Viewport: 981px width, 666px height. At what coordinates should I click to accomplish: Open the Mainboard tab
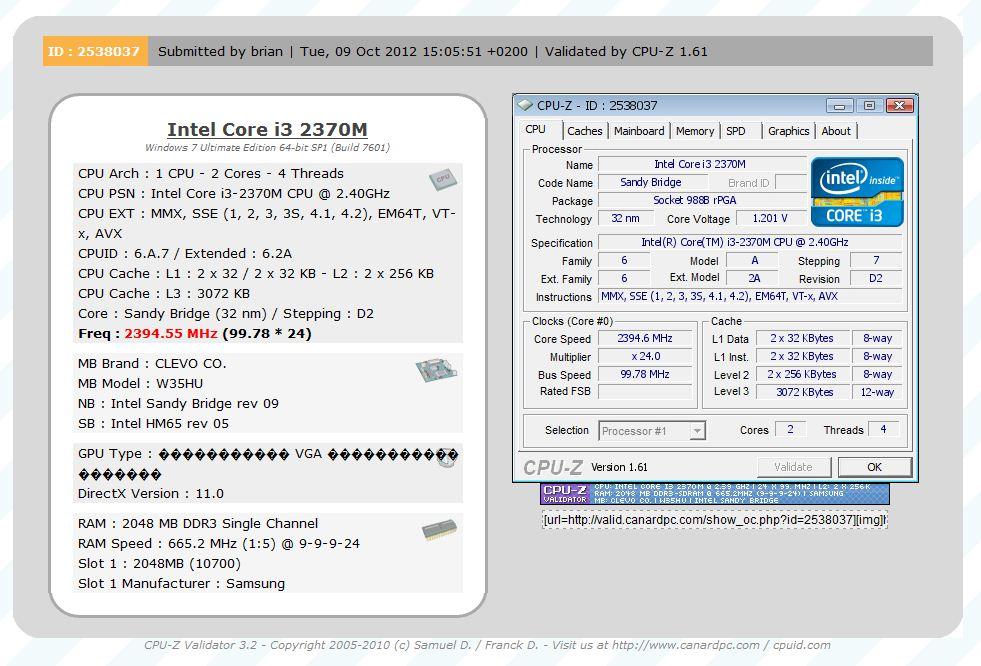coord(639,131)
